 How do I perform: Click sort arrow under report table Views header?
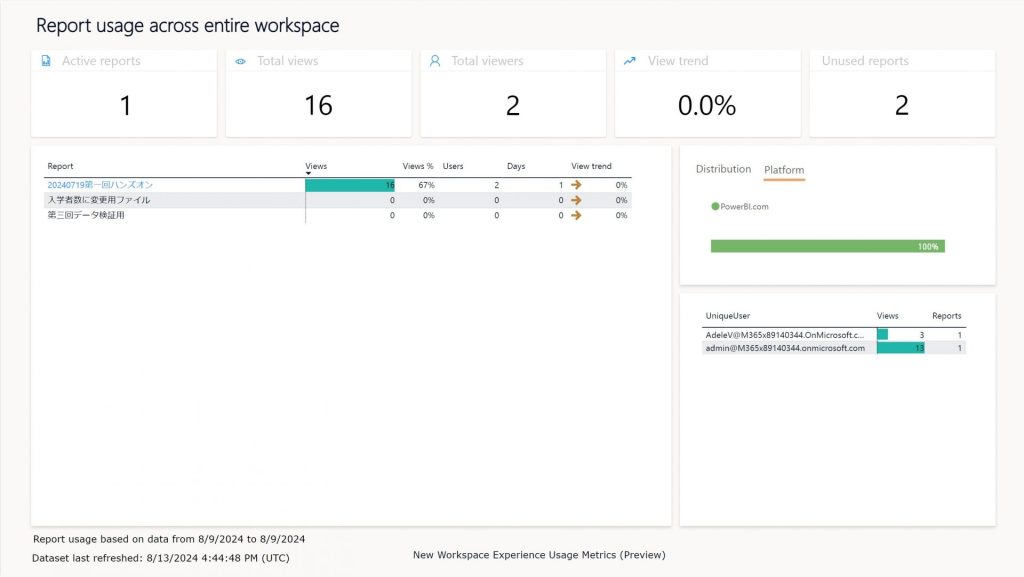308,174
